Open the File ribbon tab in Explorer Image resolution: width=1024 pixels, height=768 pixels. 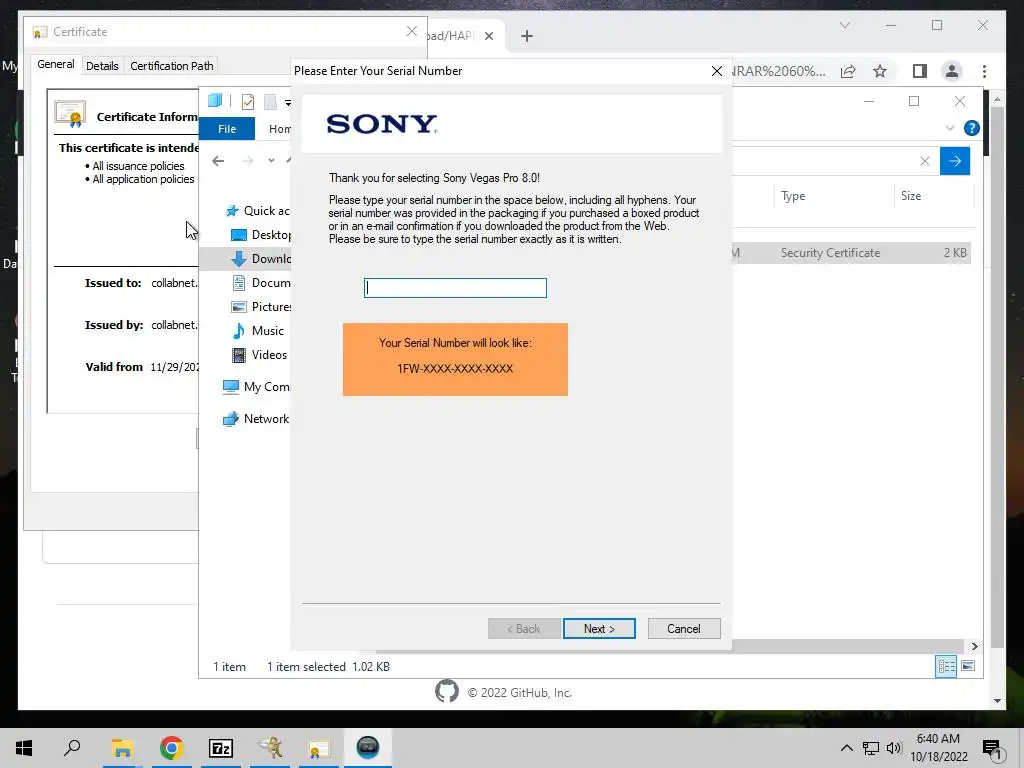pos(227,129)
